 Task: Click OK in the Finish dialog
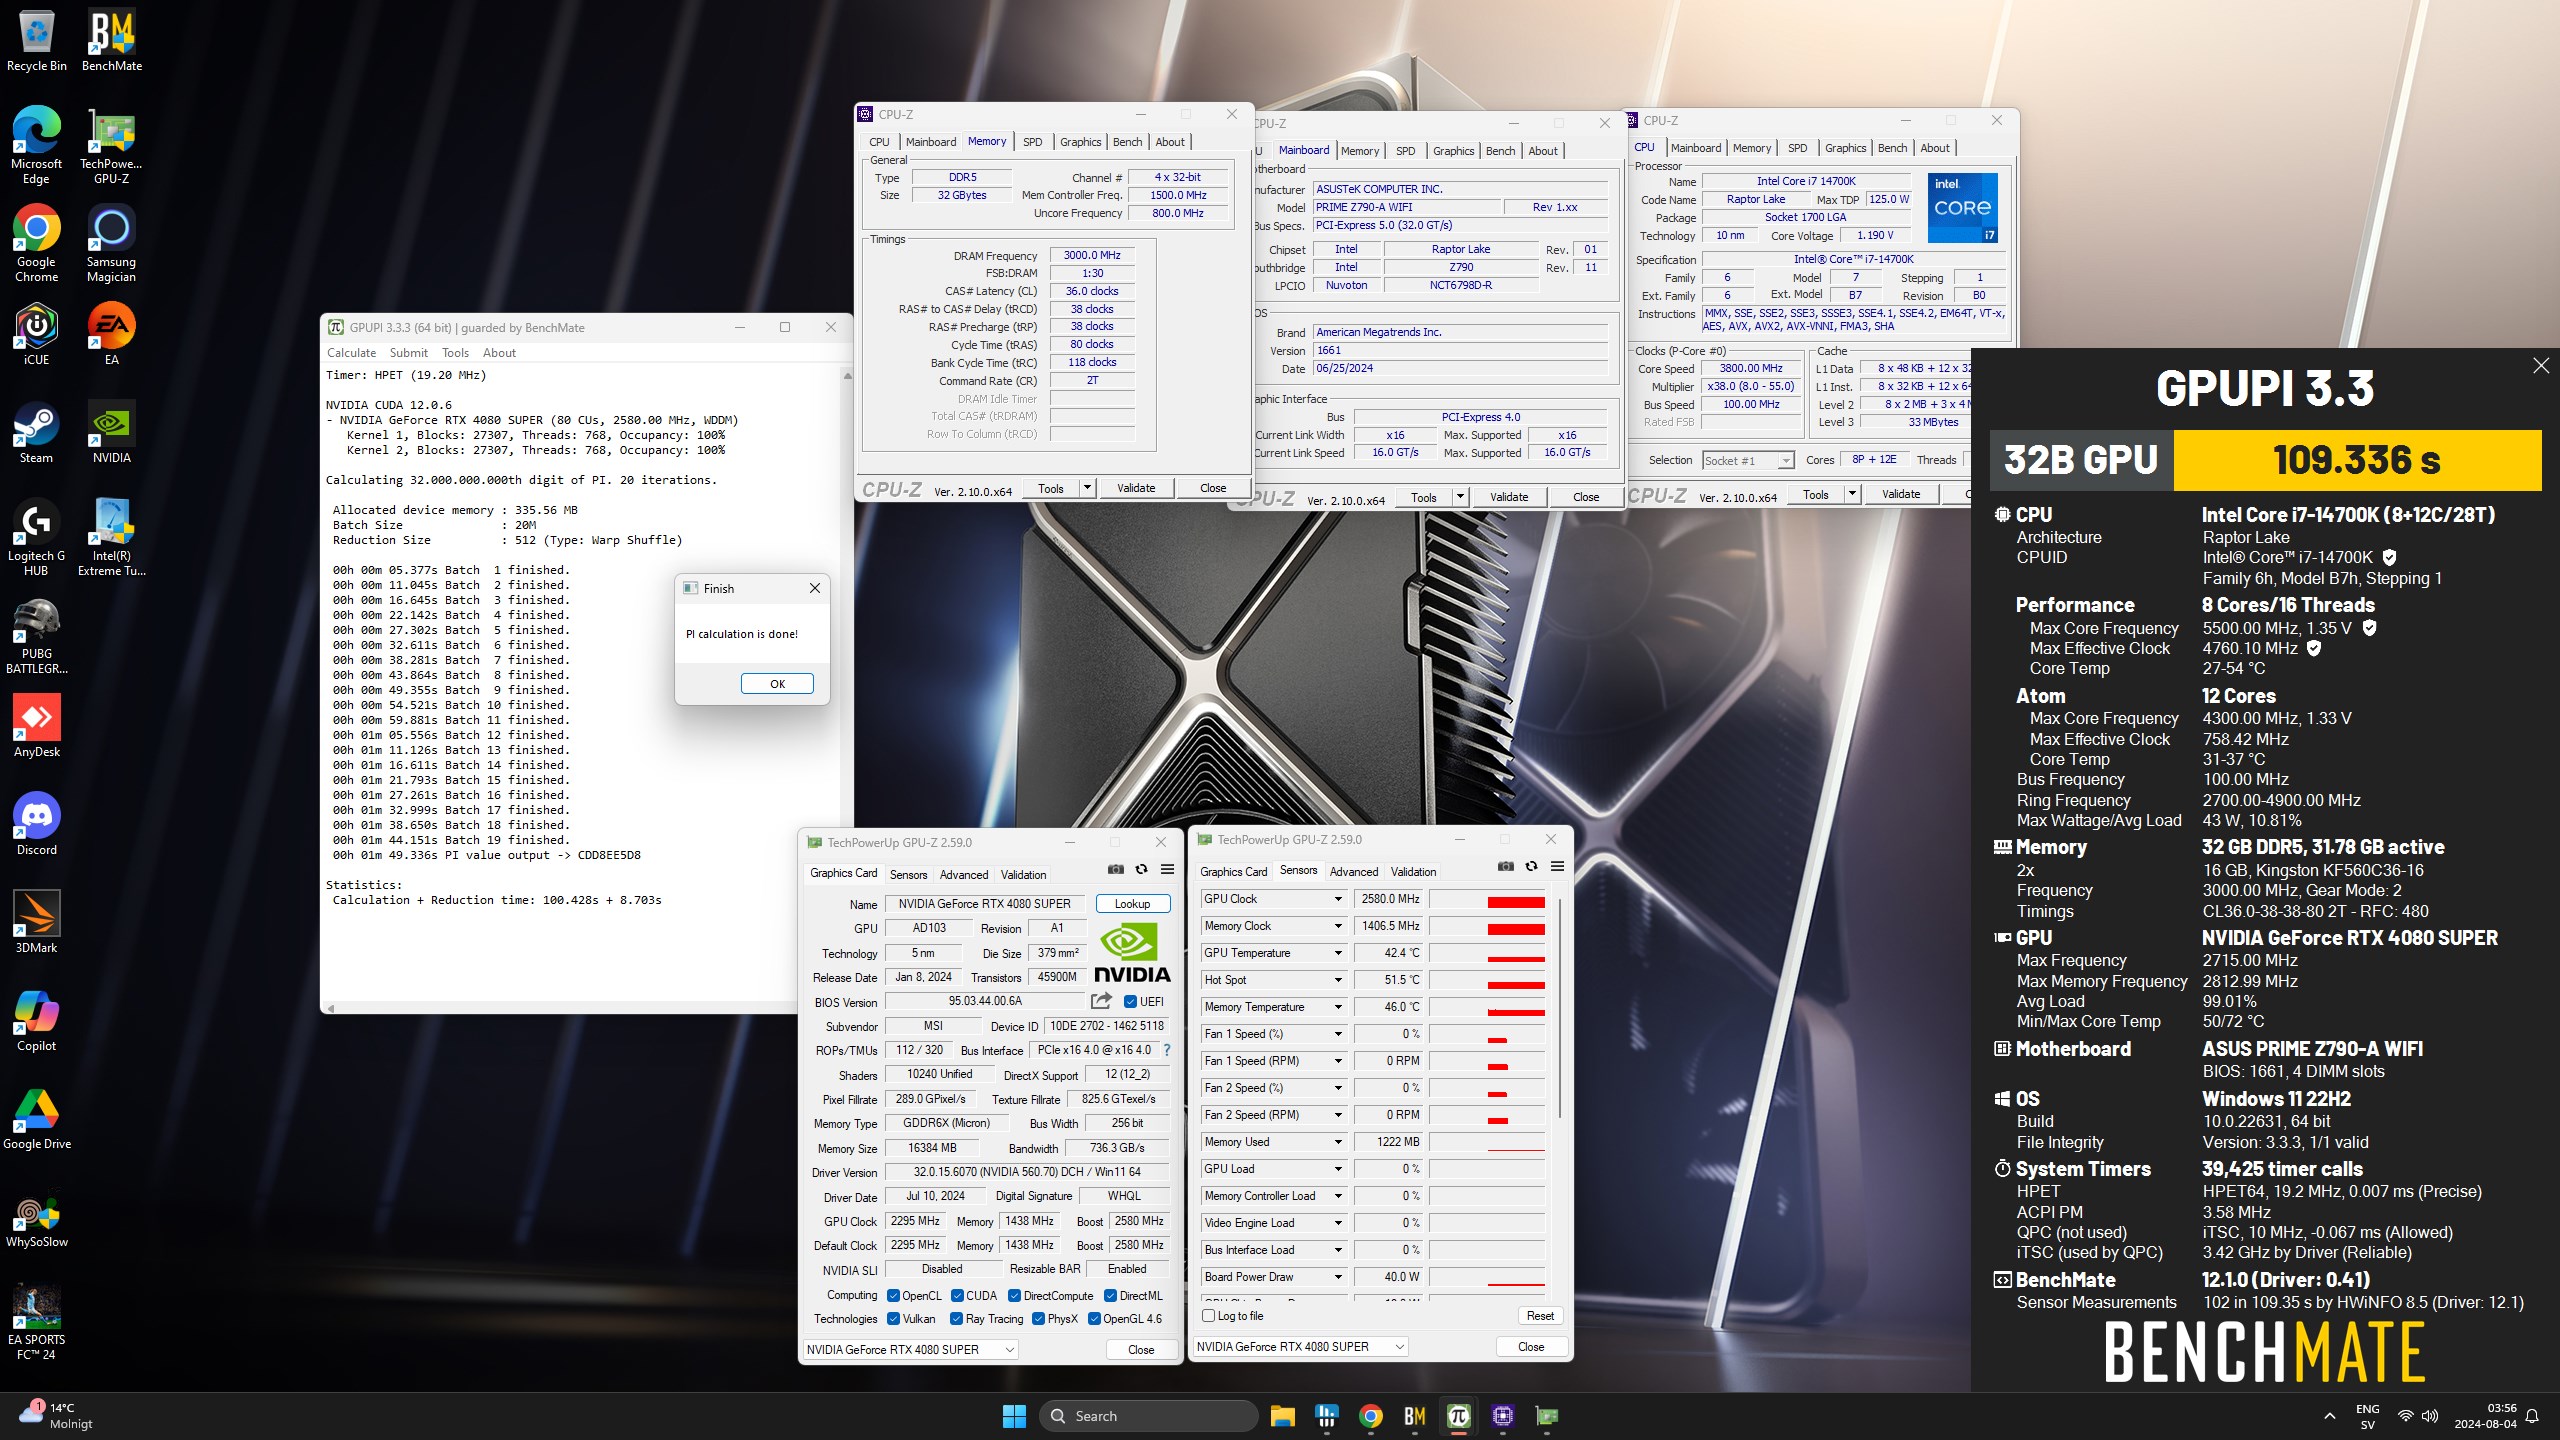(777, 684)
